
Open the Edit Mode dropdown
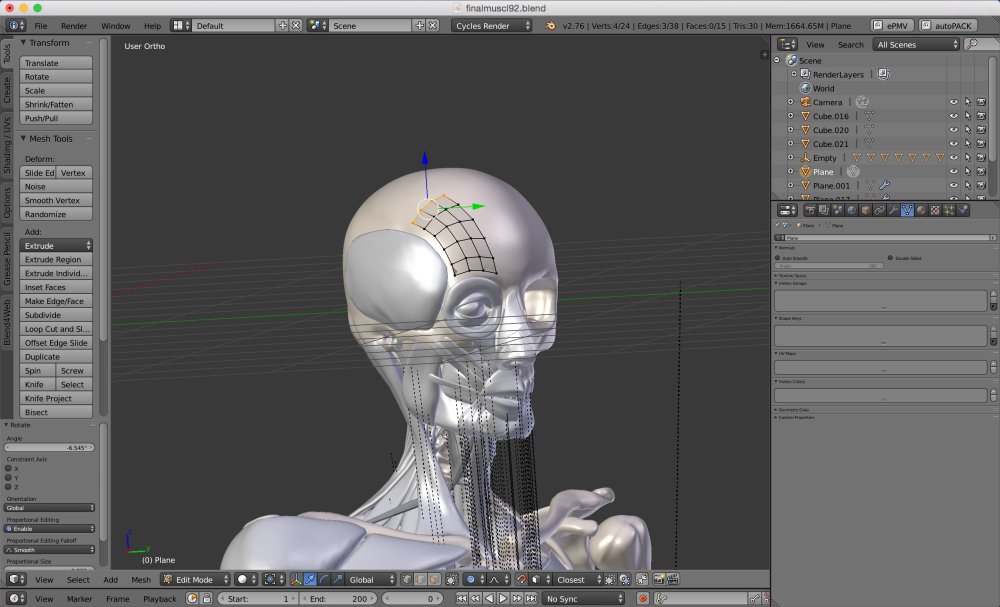point(195,580)
